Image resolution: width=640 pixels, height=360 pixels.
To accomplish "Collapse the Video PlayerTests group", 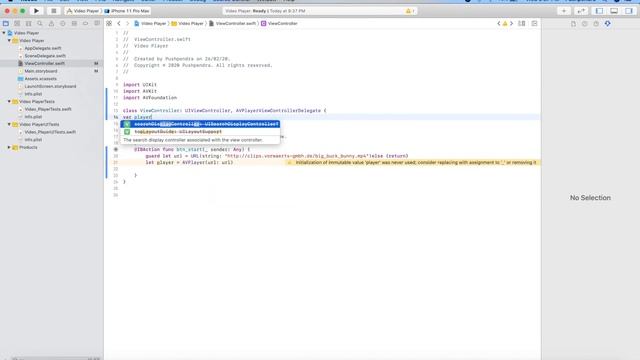I will (9, 101).
